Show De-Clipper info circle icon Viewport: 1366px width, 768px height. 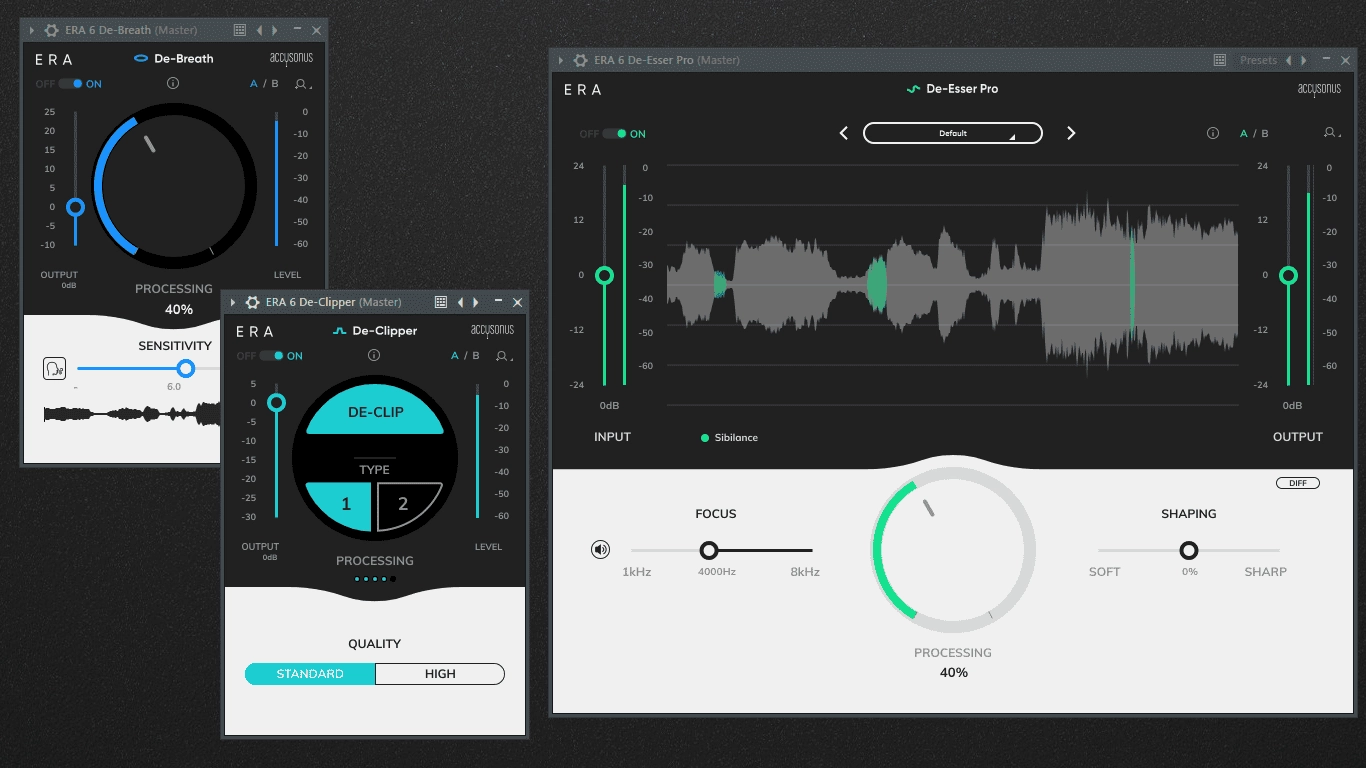(374, 355)
